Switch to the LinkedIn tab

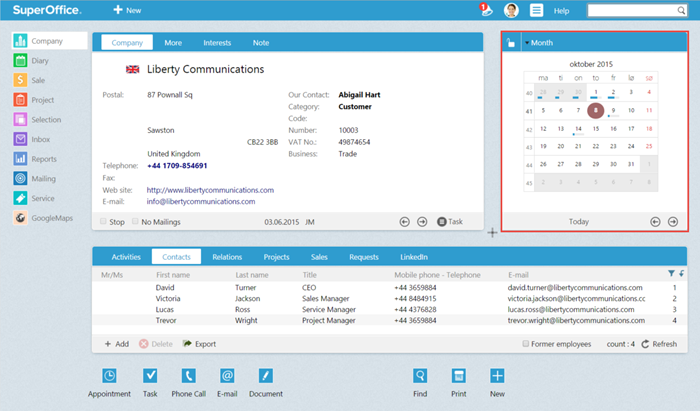point(414,257)
